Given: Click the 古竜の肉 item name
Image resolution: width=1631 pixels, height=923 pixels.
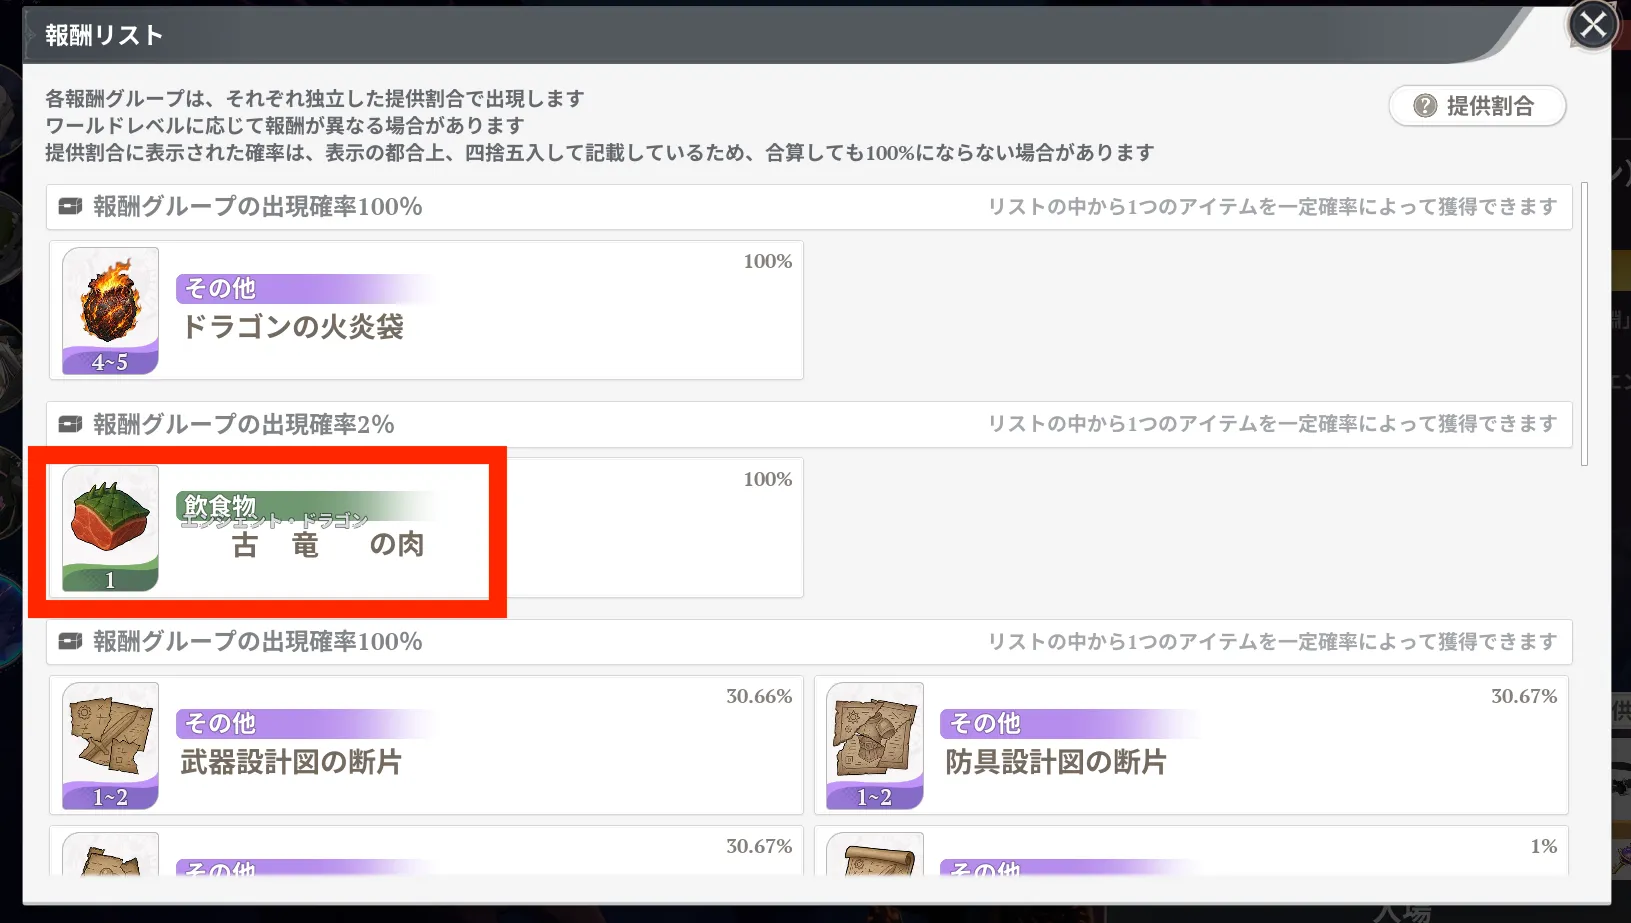Looking at the screenshot, I should pyautogui.click(x=327, y=545).
